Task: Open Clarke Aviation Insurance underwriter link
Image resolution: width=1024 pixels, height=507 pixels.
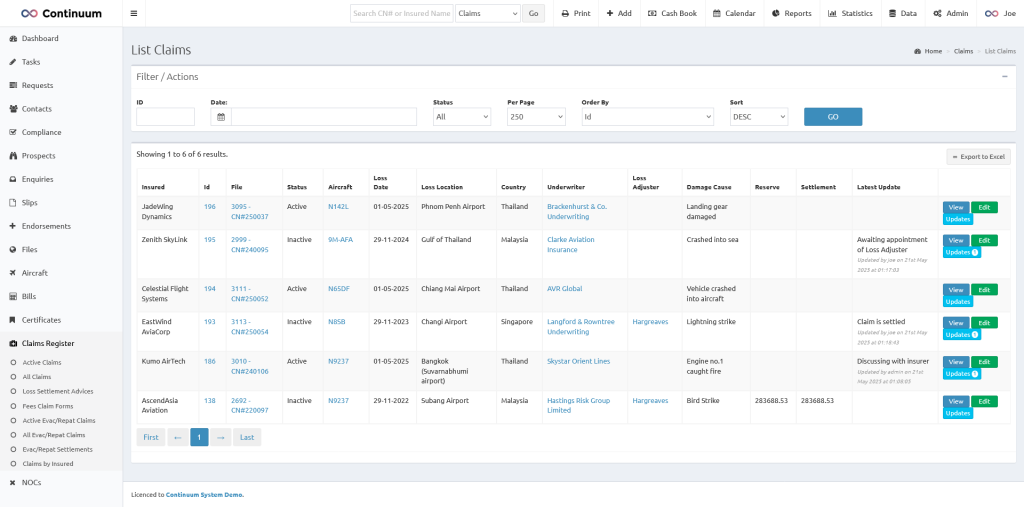Action: [571, 244]
